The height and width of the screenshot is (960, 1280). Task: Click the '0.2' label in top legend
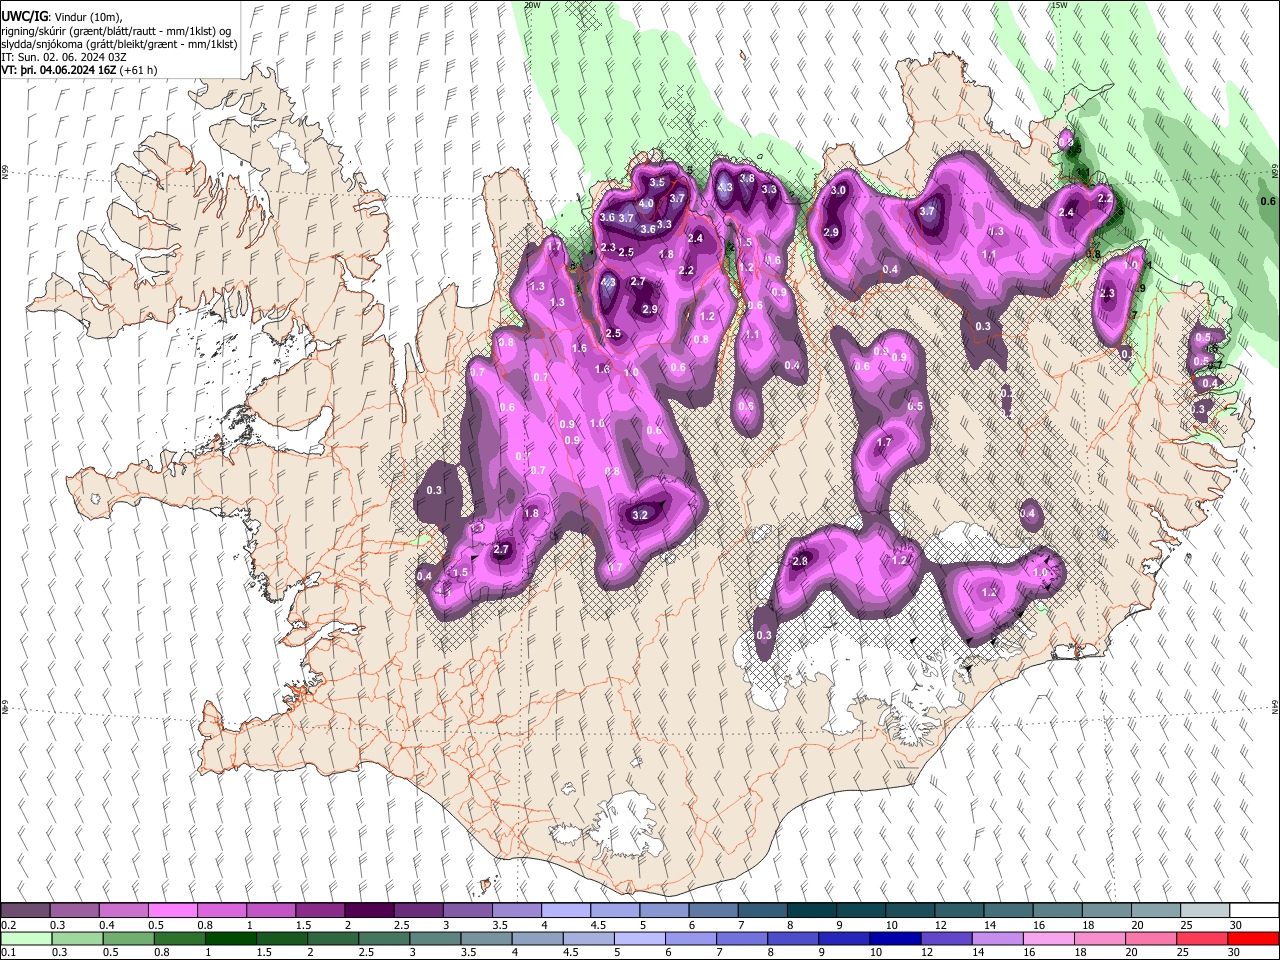point(8,925)
